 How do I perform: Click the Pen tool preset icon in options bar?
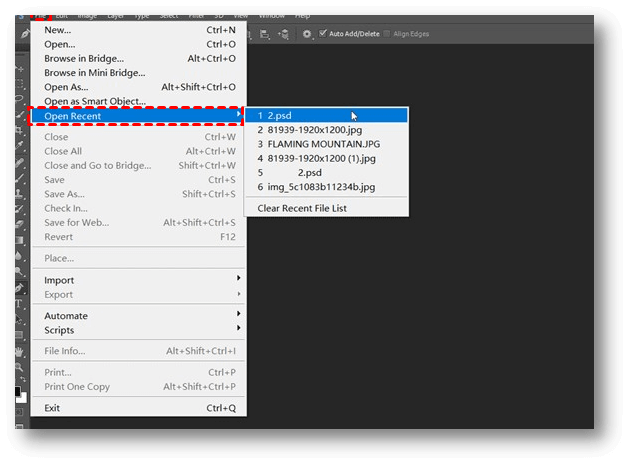click(x=25, y=34)
